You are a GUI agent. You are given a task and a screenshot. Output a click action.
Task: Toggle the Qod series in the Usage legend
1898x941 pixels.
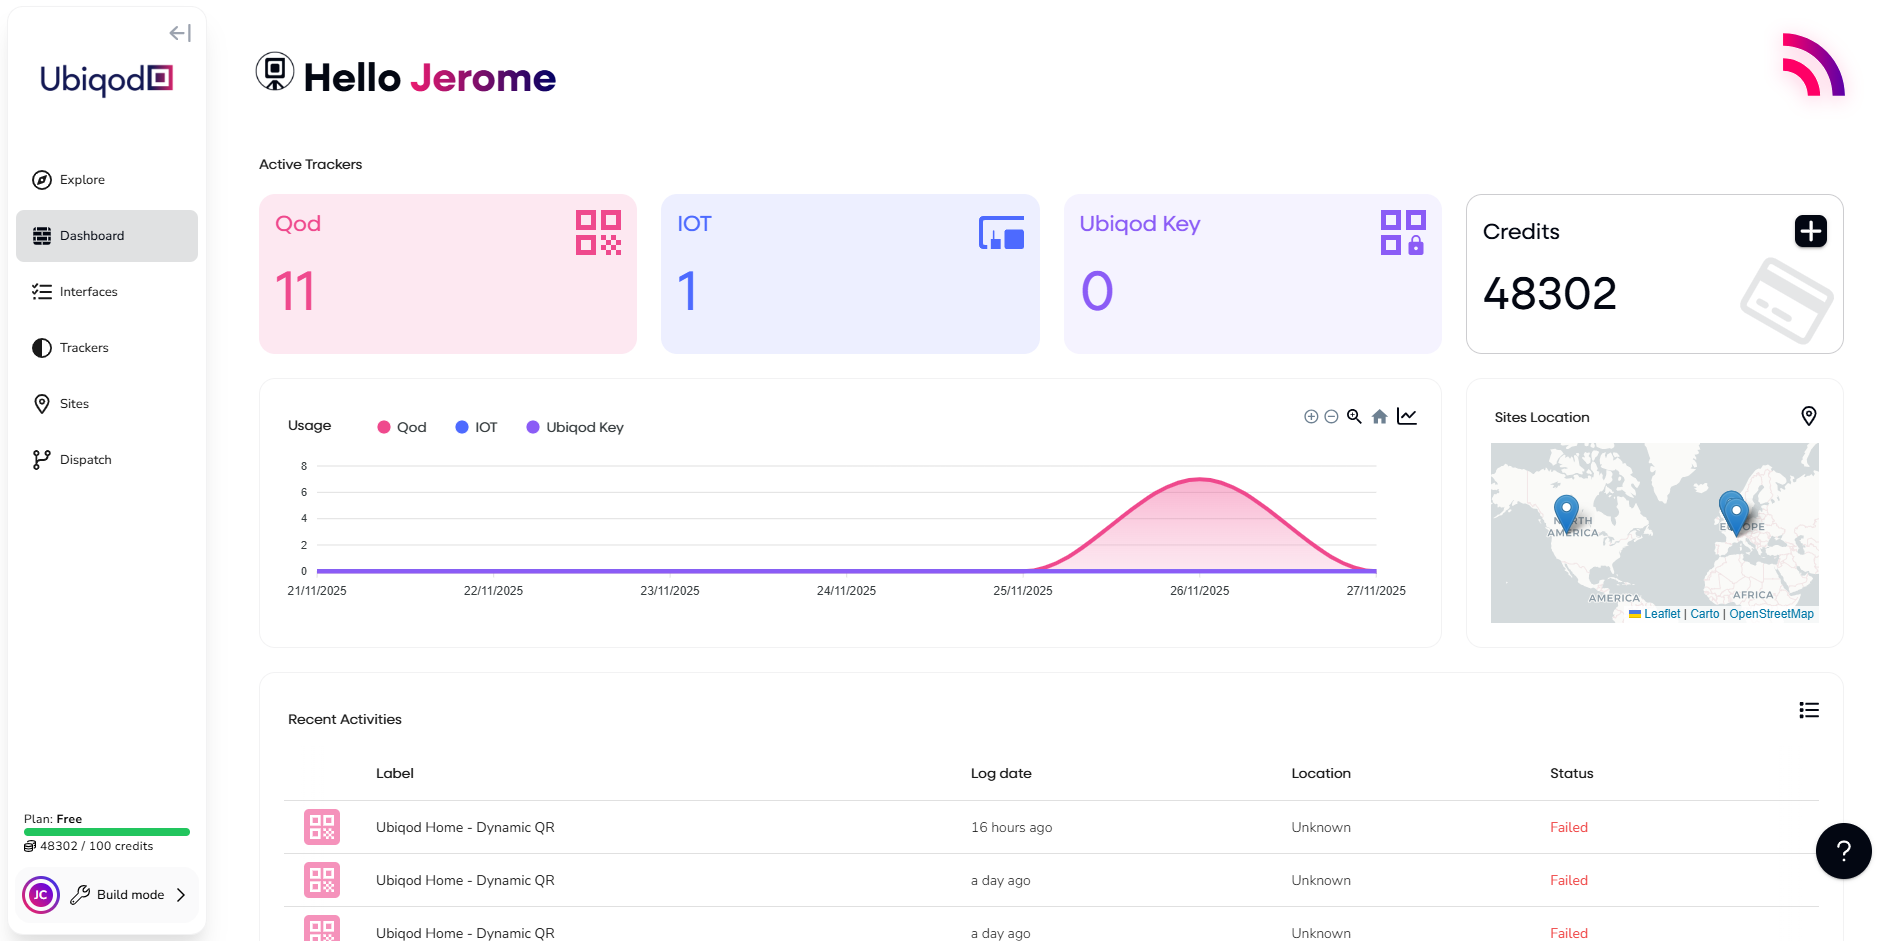[402, 427]
